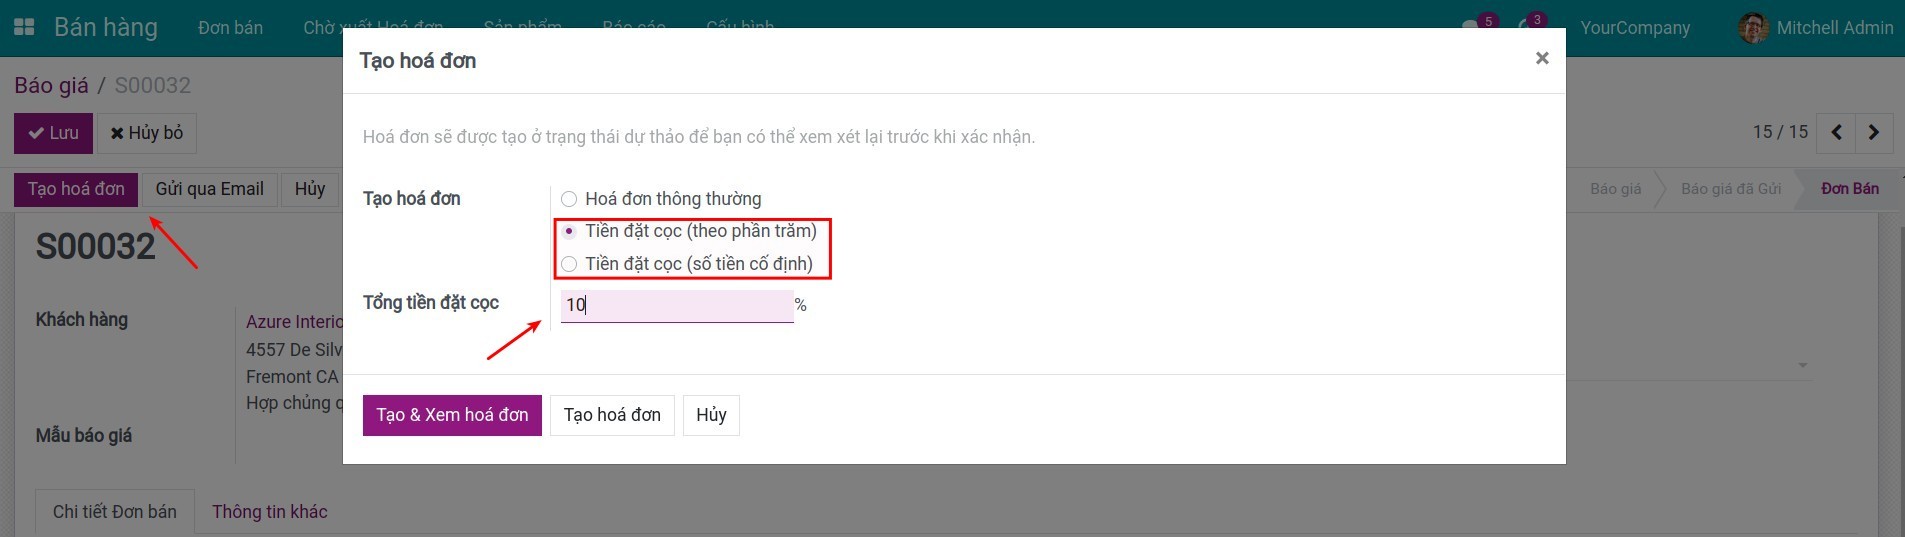The height and width of the screenshot is (537, 1905).
Task: Select Đơn Bán status stage
Action: [x=1850, y=189]
